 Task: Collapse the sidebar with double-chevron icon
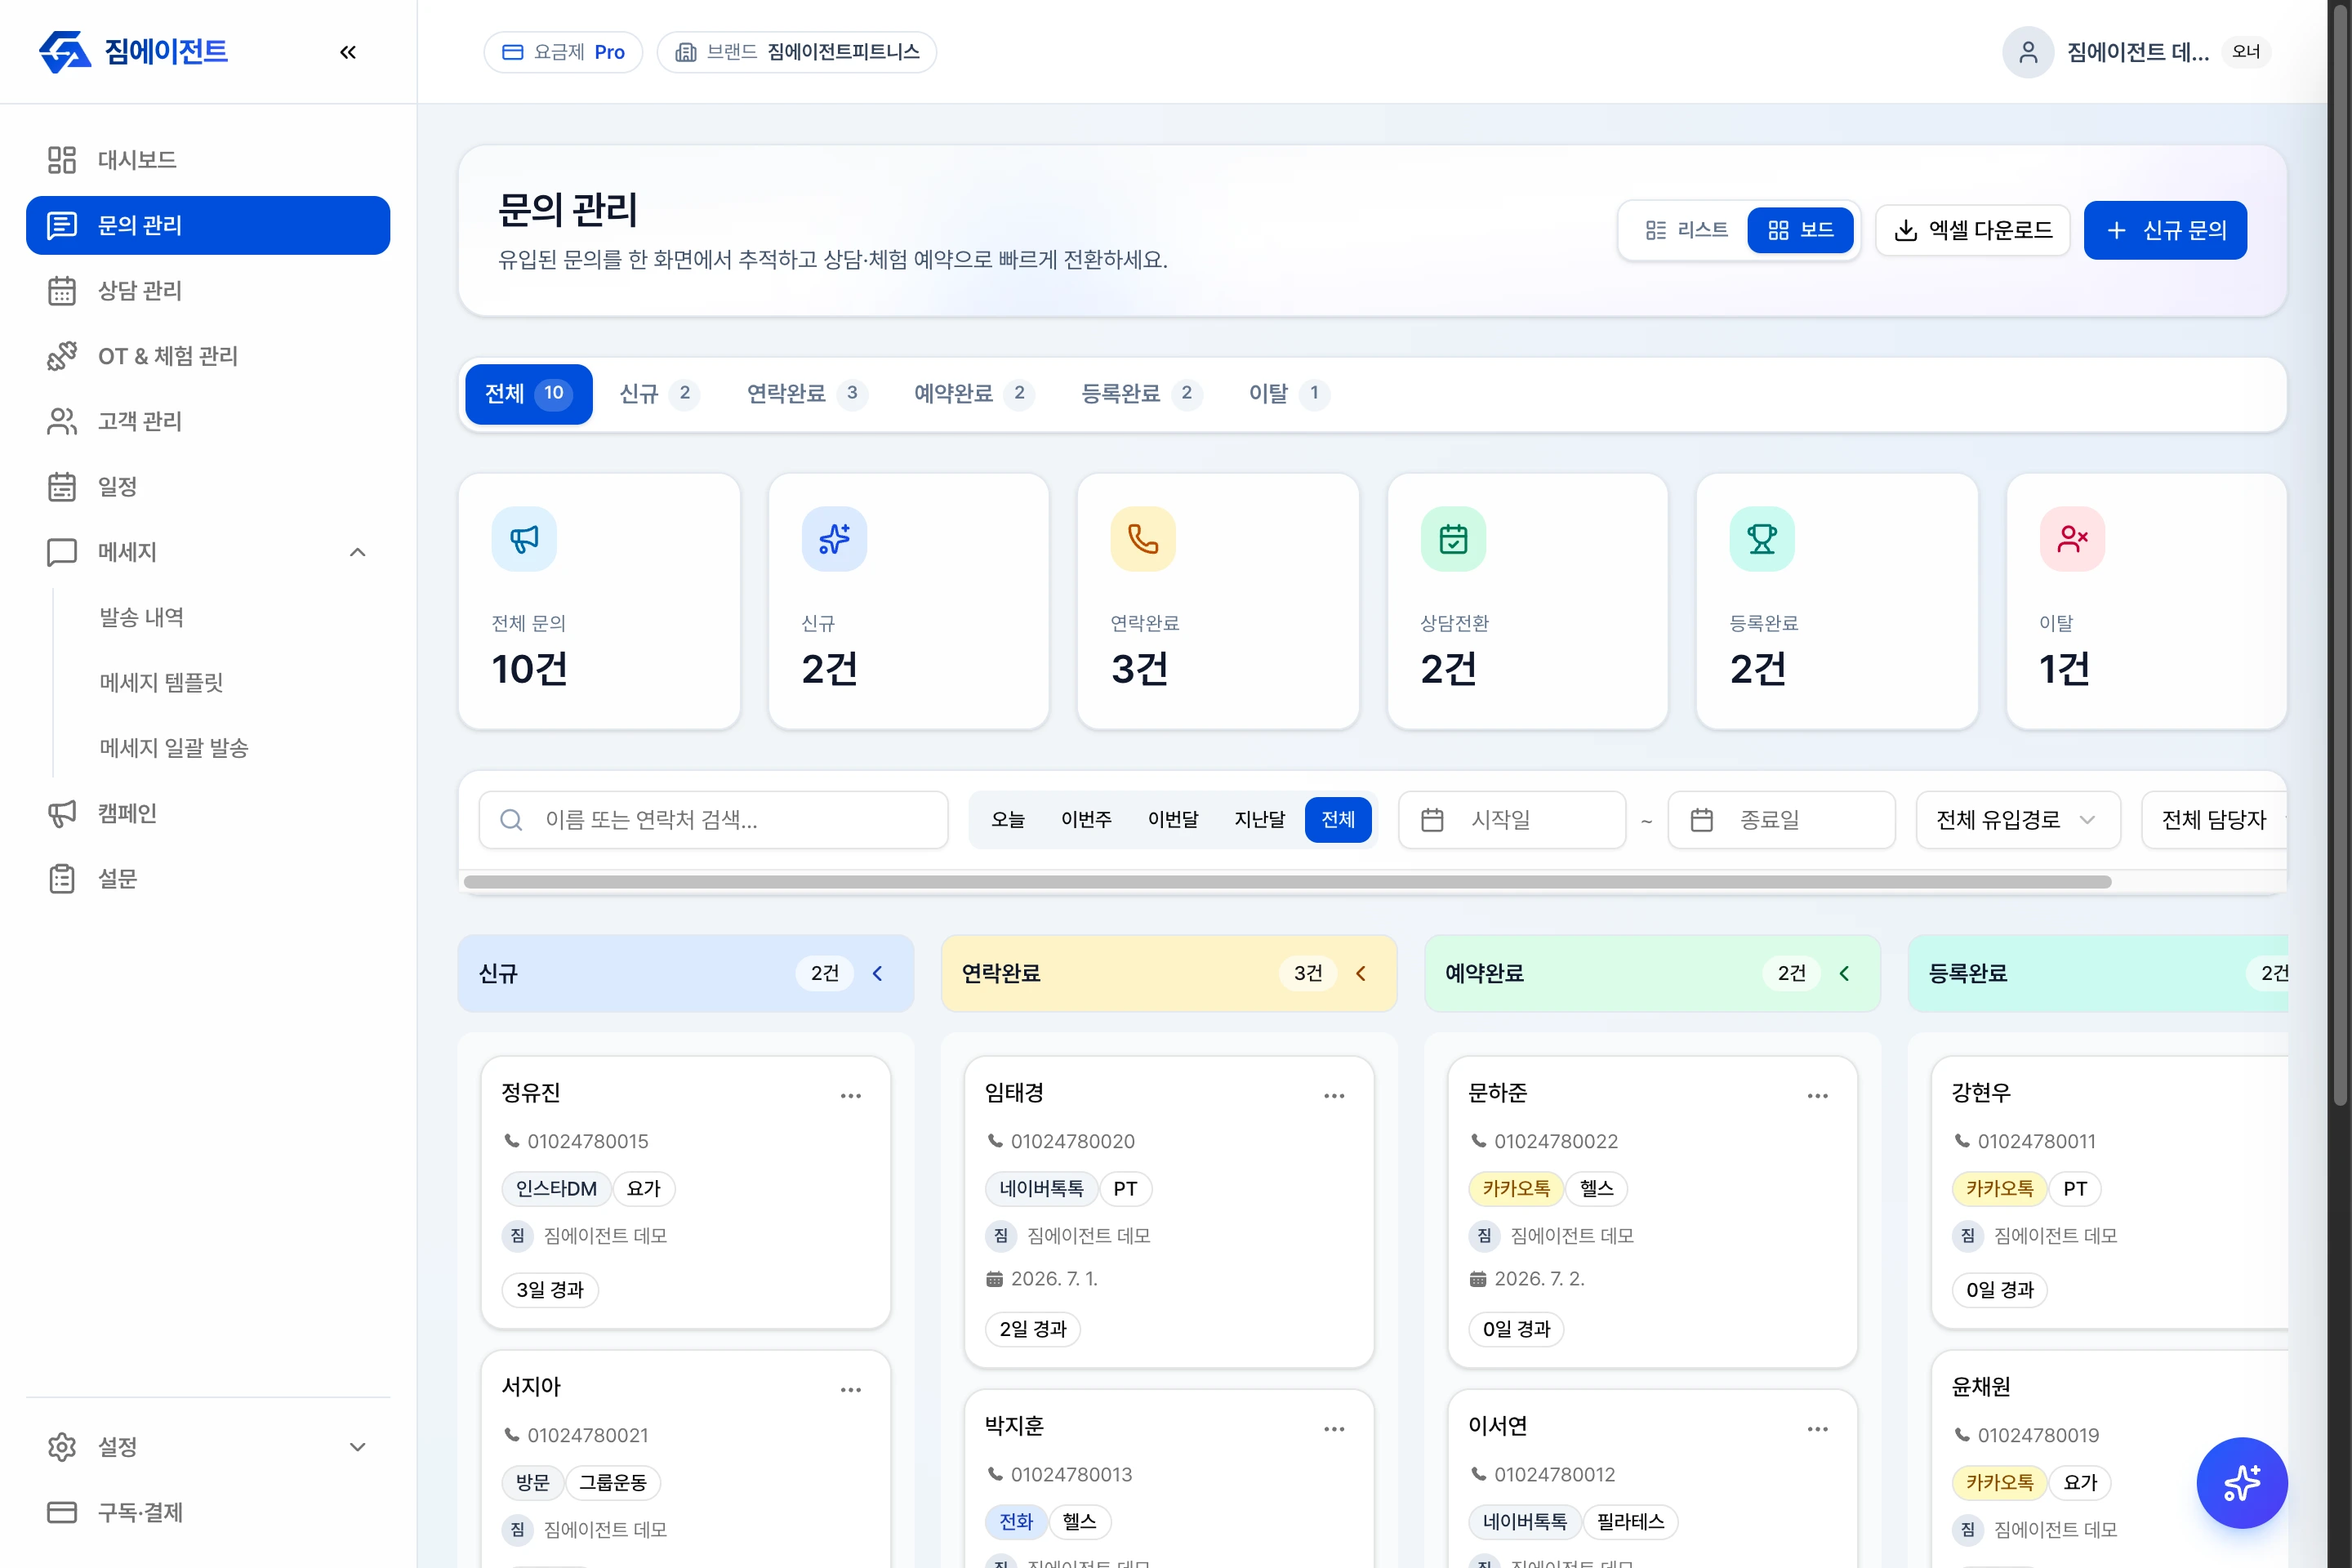pyautogui.click(x=348, y=52)
